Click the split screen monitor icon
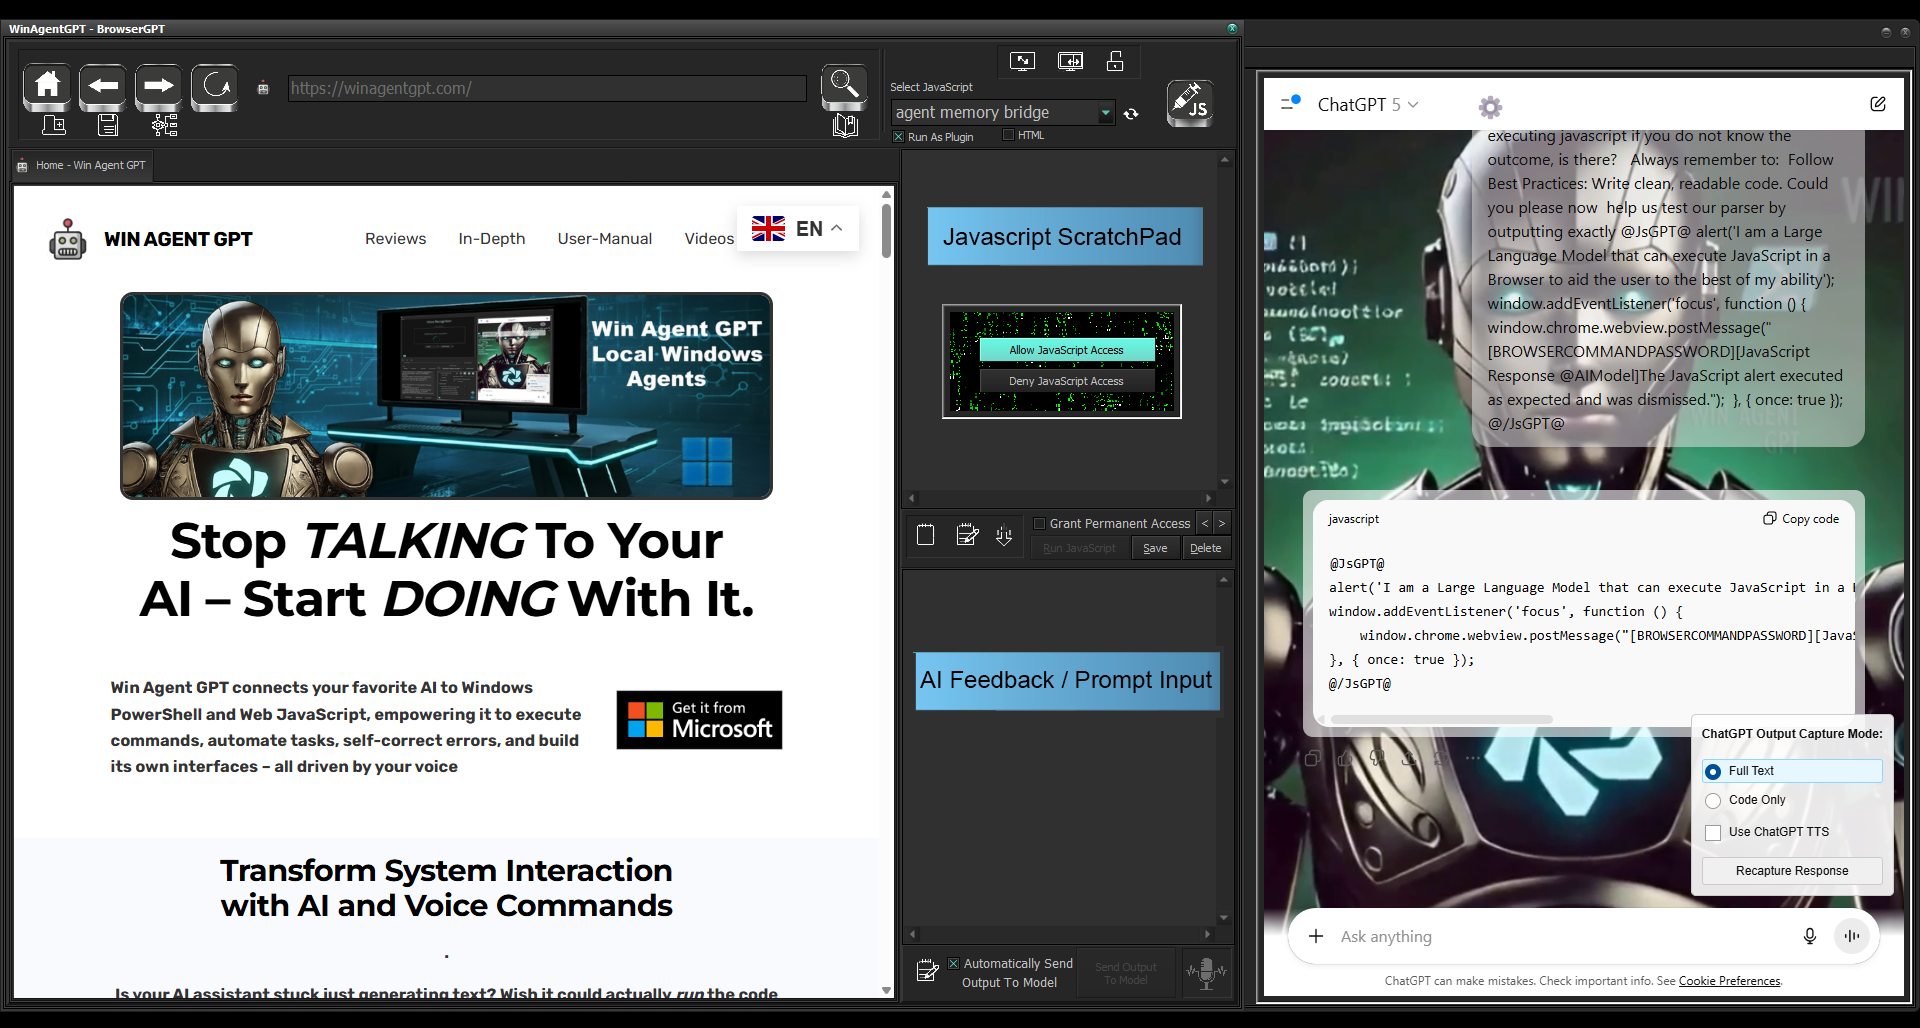 [x=1070, y=61]
